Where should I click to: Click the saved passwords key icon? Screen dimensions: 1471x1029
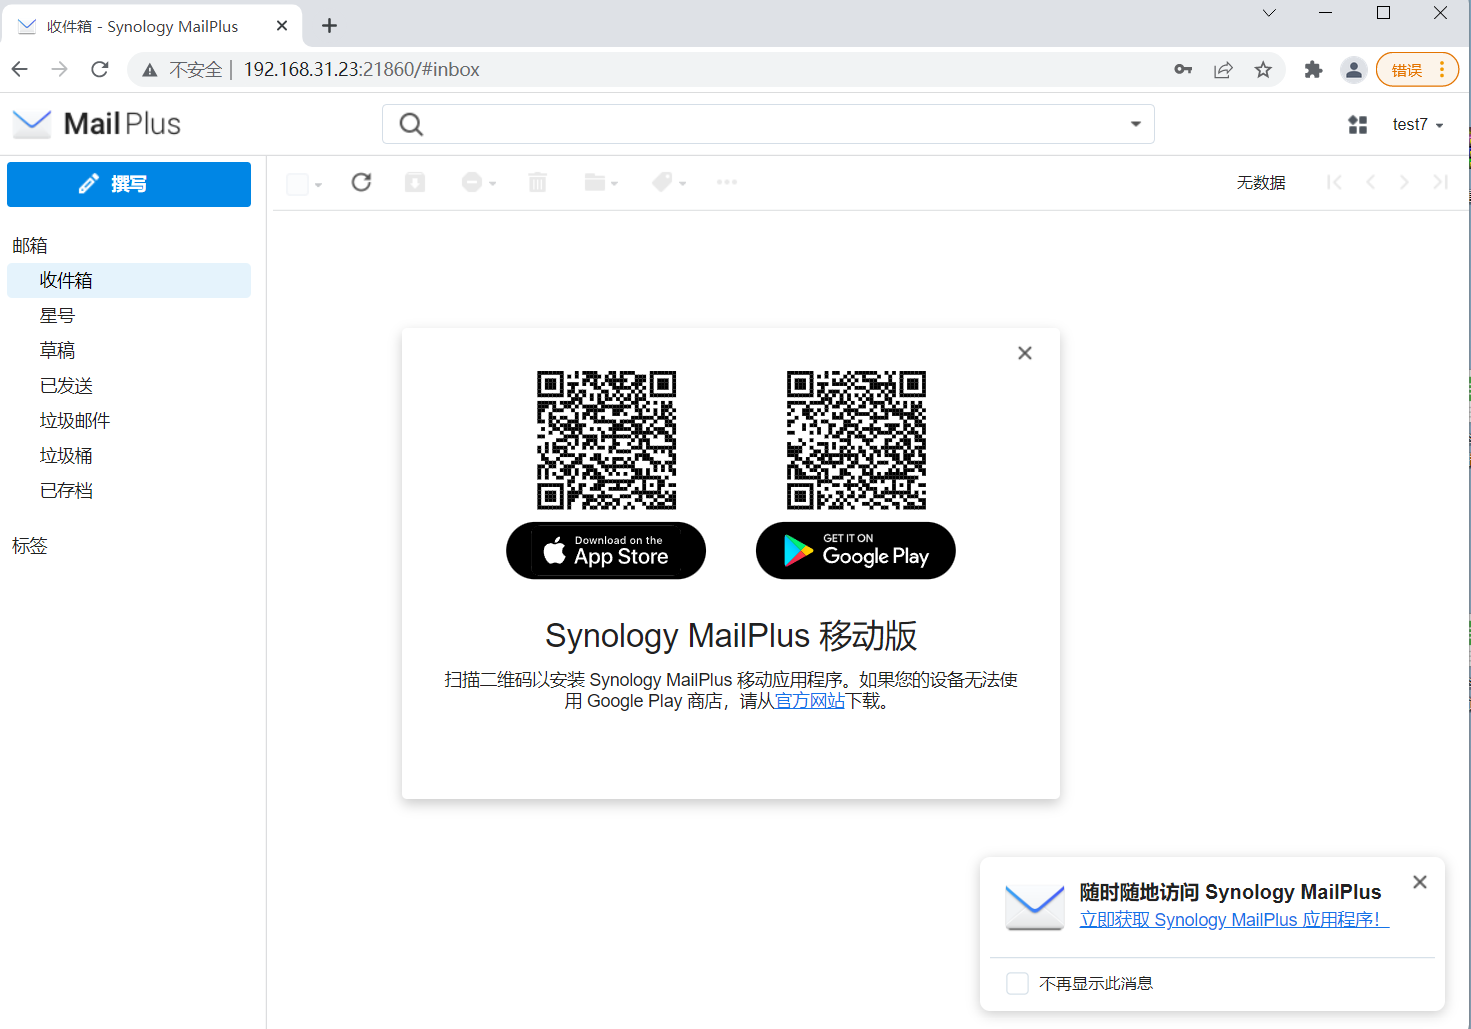point(1183,69)
